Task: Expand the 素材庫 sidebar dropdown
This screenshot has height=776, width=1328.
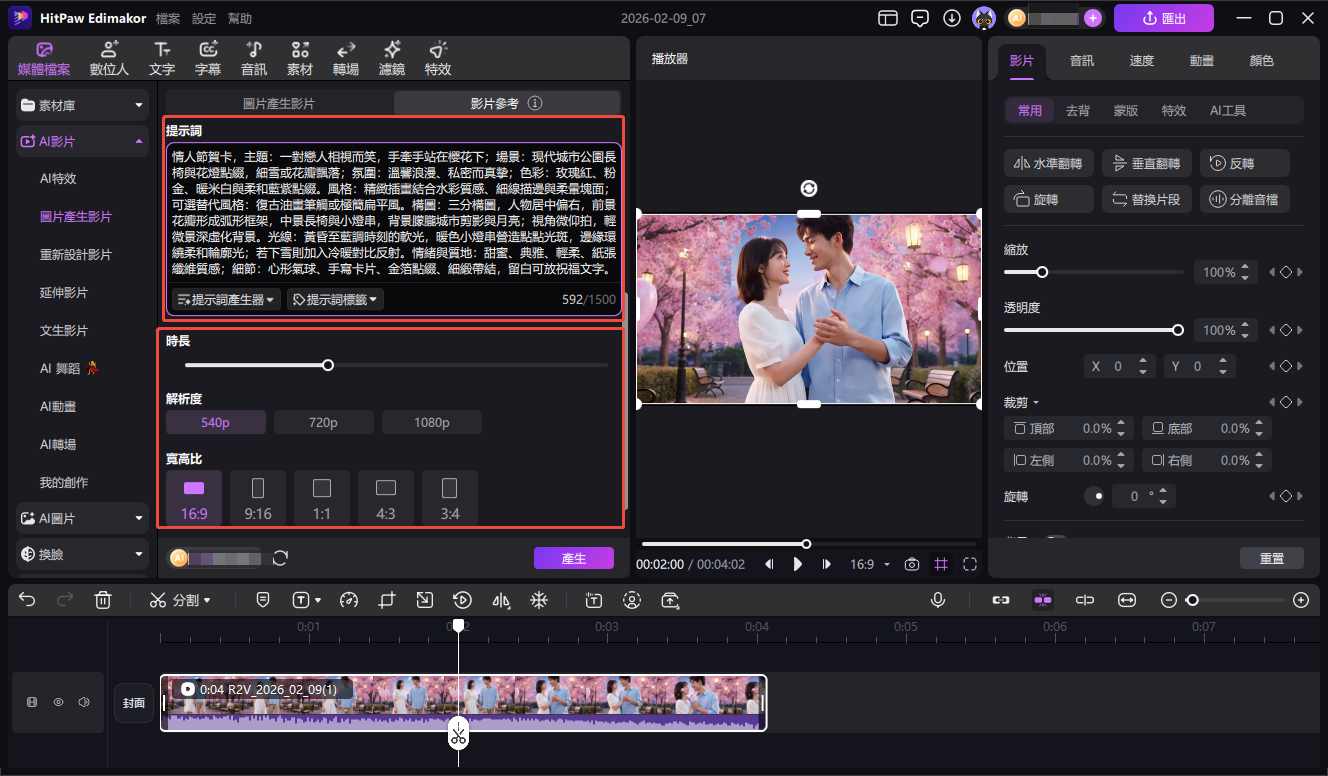Action: click(x=80, y=104)
